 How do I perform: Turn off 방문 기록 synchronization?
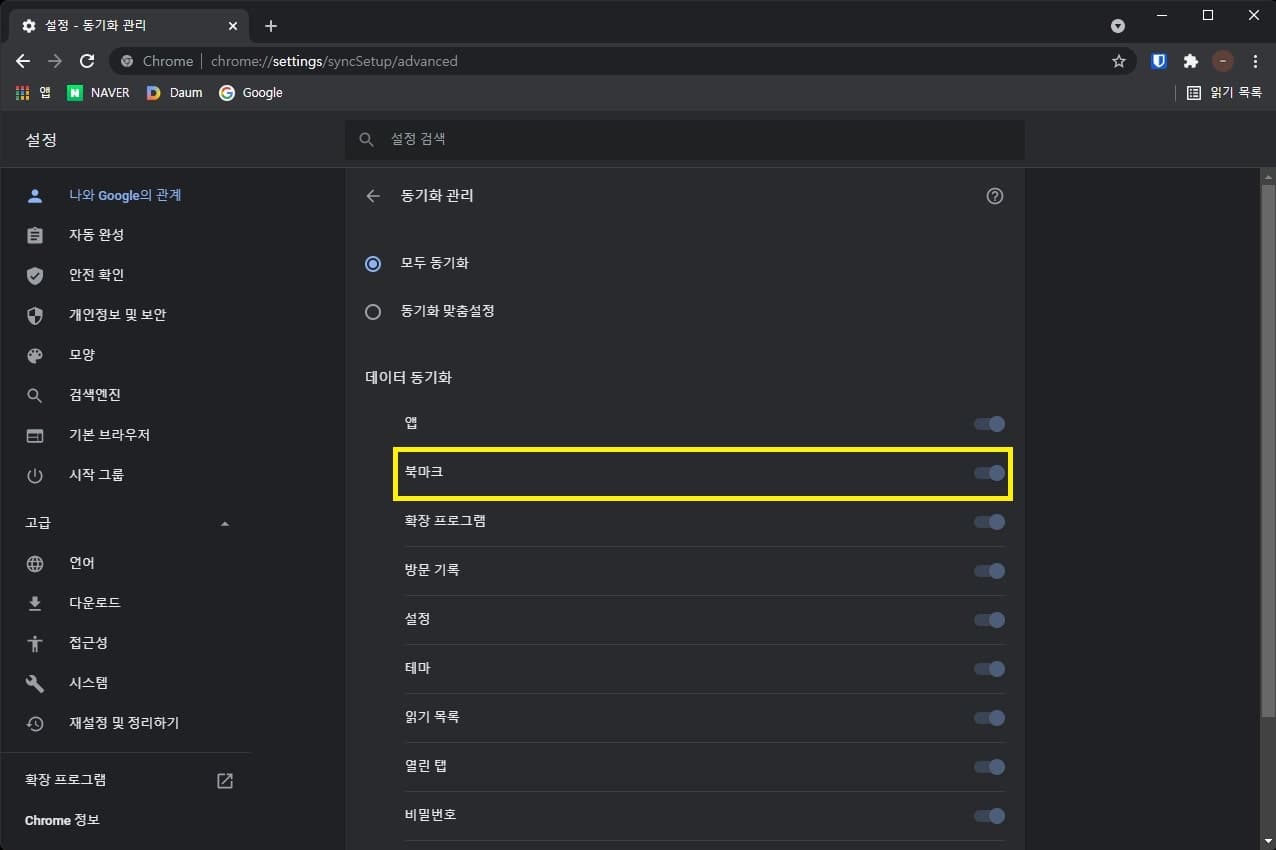tap(989, 571)
